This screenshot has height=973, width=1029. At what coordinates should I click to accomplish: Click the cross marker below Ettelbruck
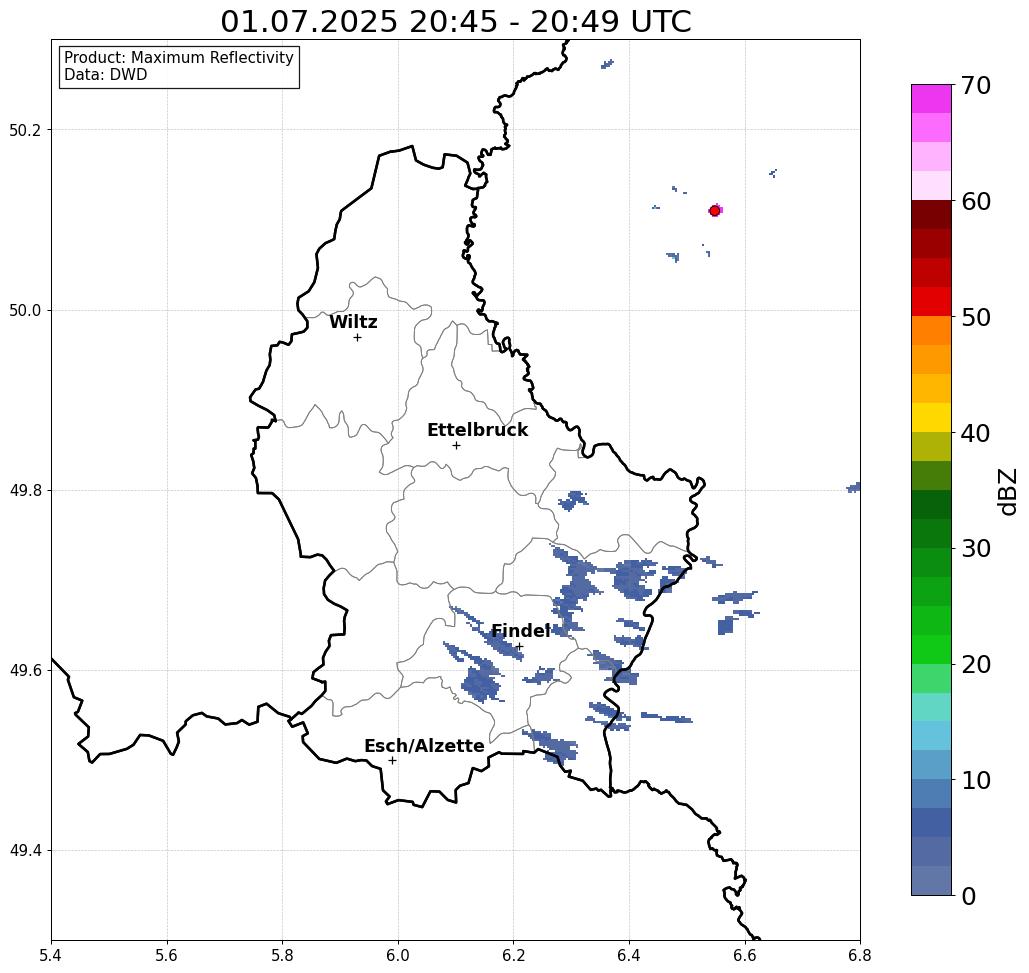[x=457, y=445]
